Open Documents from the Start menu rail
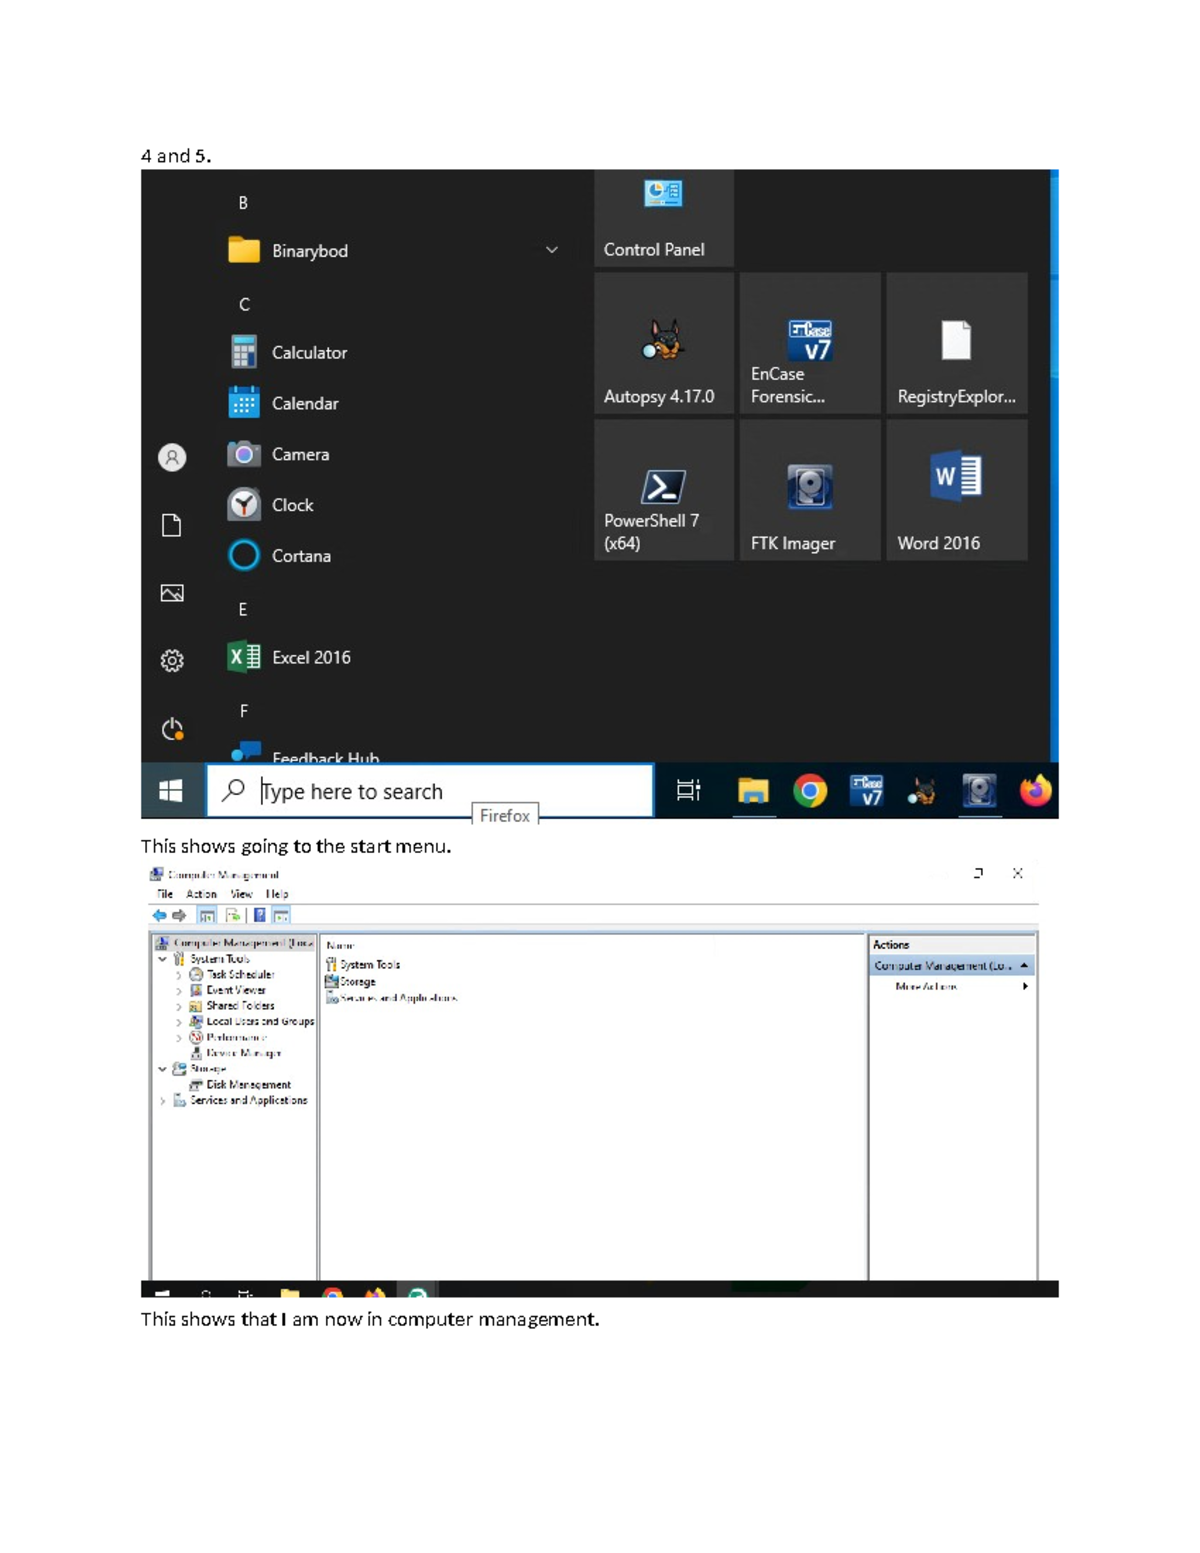The height and width of the screenshot is (1553, 1200). pyautogui.click(x=172, y=526)
